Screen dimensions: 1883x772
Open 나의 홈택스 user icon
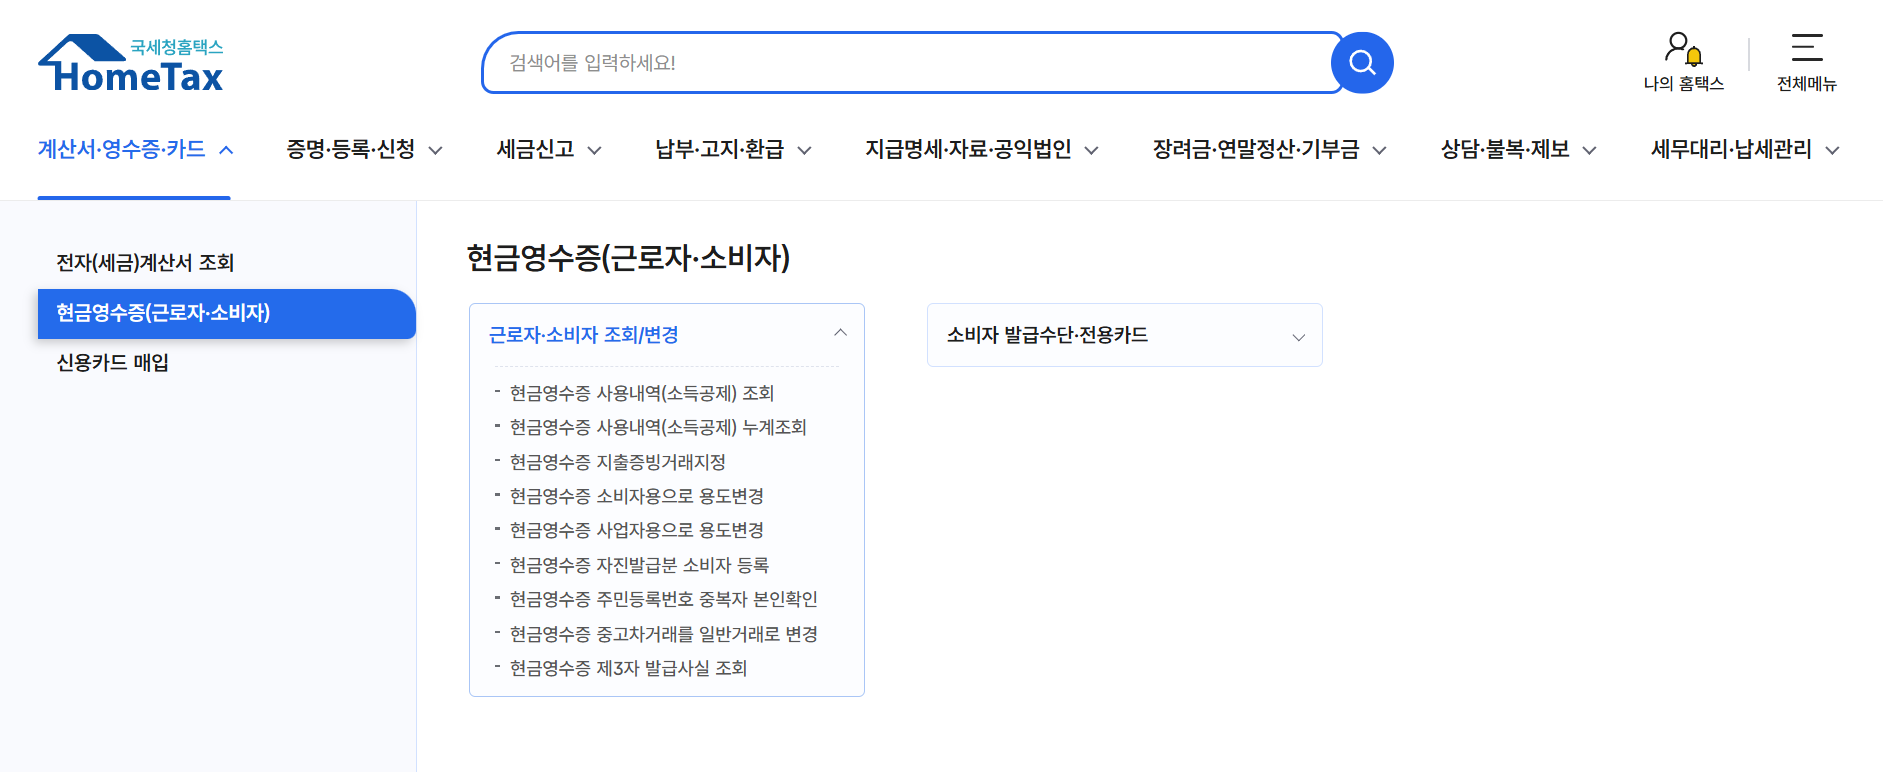click(x=1684, y=63)
